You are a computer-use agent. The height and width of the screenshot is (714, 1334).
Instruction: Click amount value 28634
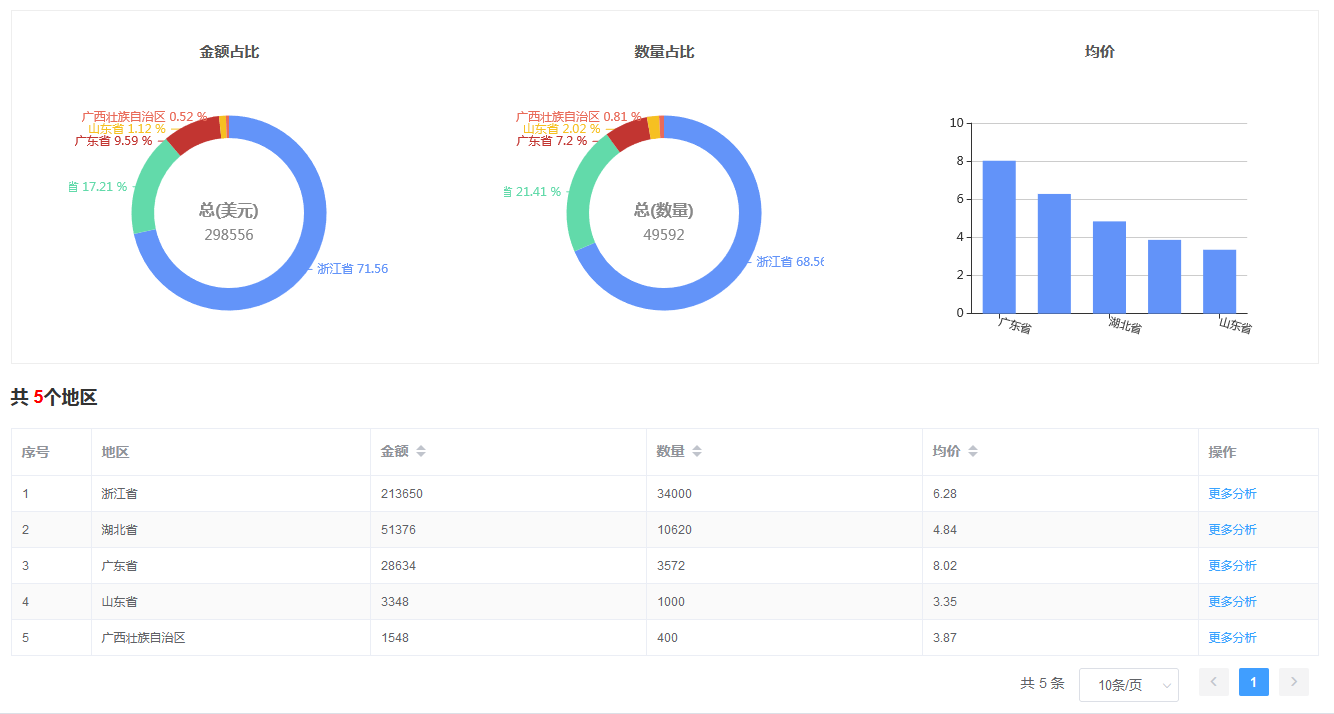point(398,566)
